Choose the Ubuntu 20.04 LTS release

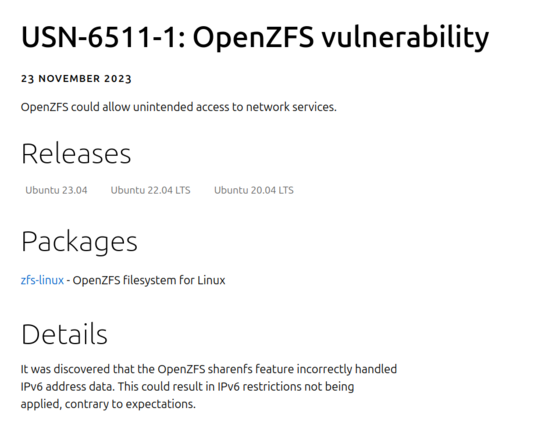pos(254,190)
